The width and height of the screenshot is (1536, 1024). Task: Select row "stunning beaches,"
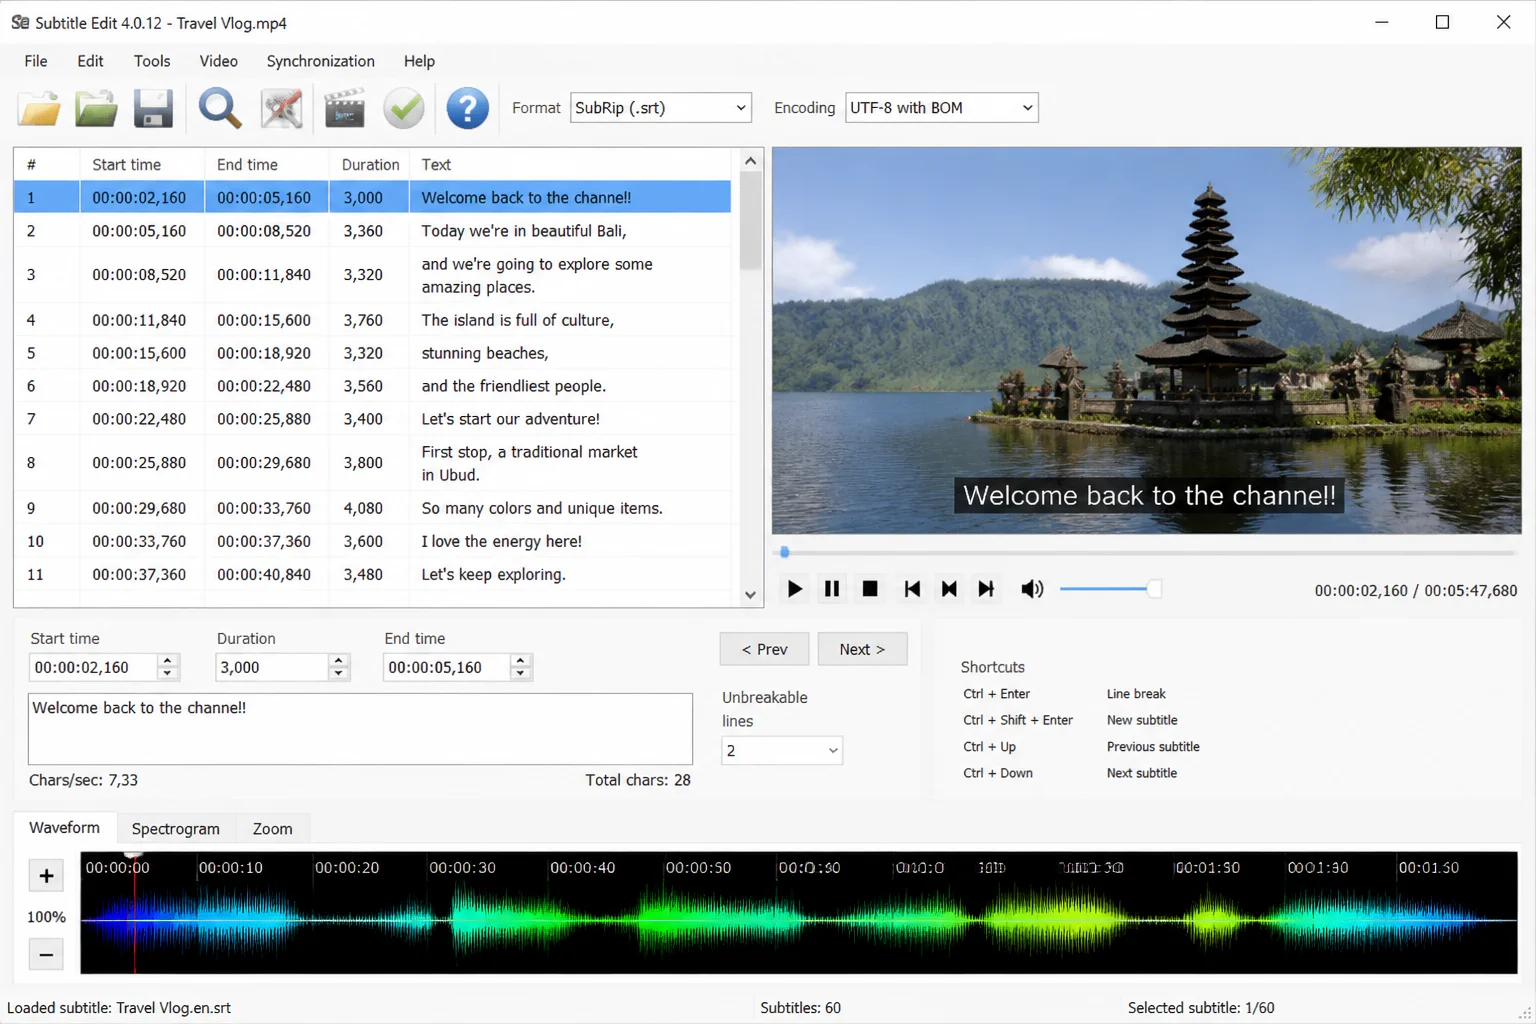pos(372,353)
